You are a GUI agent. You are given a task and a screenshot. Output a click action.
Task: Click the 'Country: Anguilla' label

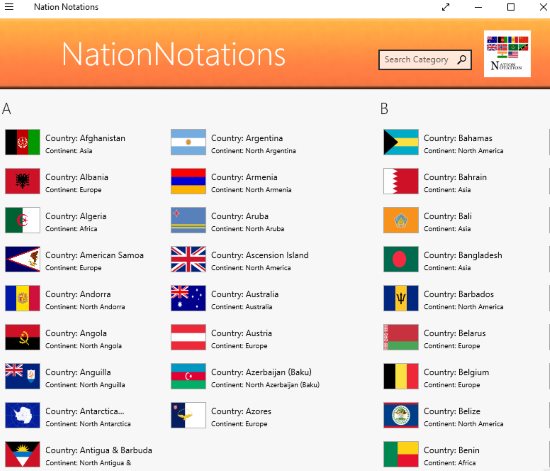(x=78, y=372)
